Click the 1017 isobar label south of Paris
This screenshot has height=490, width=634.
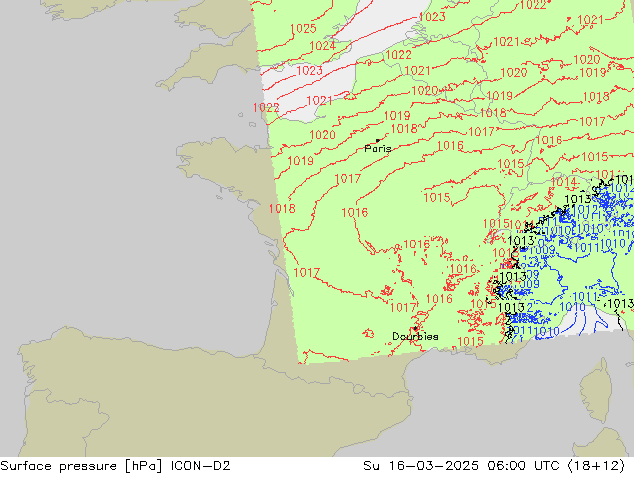(348, 178)
